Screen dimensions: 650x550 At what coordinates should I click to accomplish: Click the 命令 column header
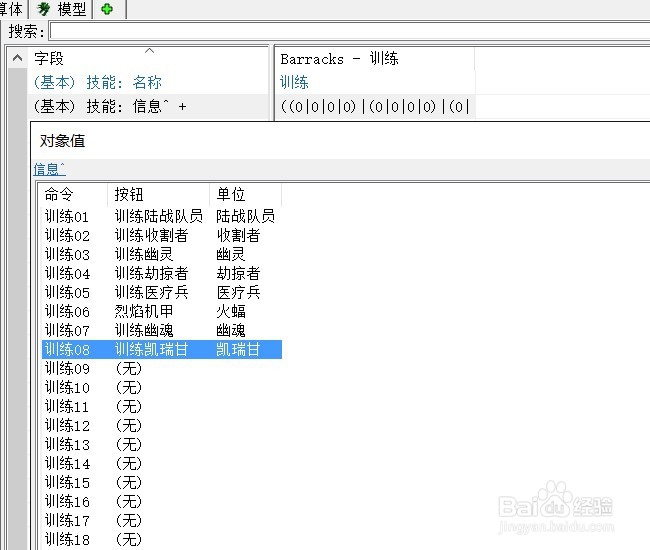[59, 194]
